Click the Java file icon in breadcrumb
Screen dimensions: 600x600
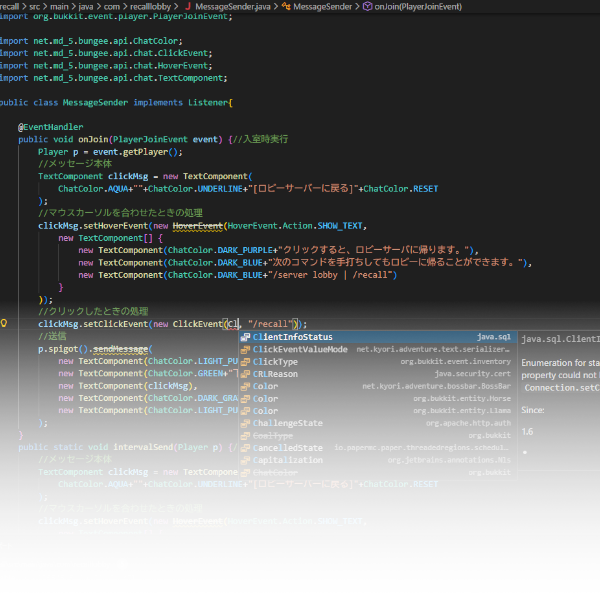point(189,6)
